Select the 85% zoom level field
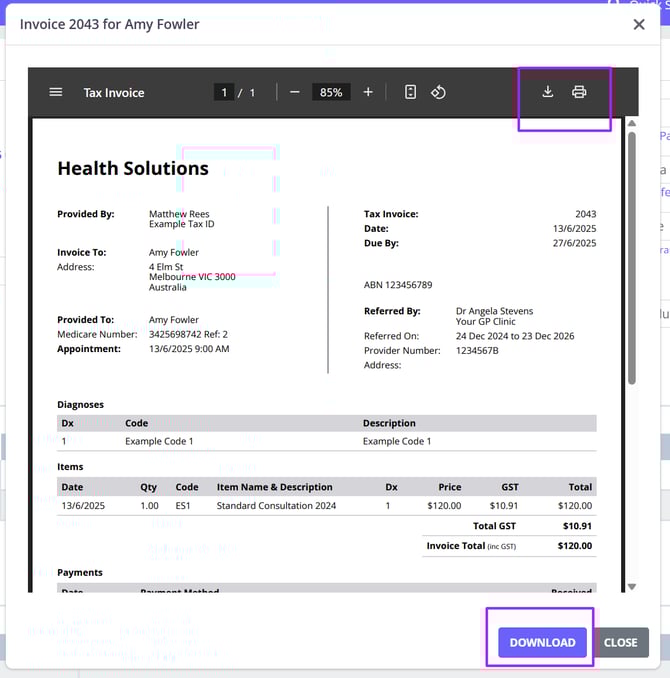670x678 pixels. (330, 92)
